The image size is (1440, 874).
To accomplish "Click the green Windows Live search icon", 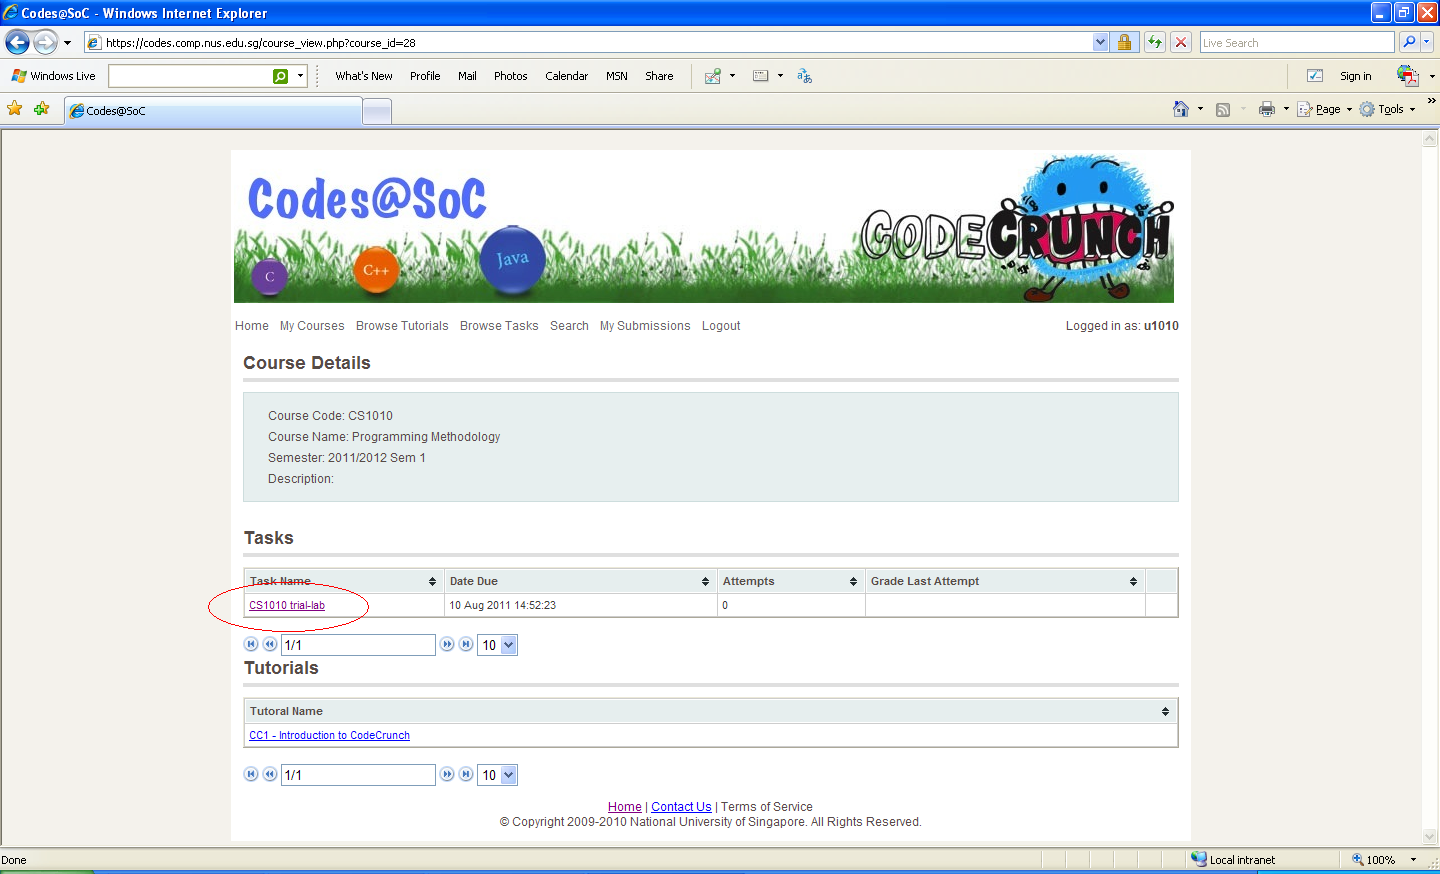I will tap(281, 76).
